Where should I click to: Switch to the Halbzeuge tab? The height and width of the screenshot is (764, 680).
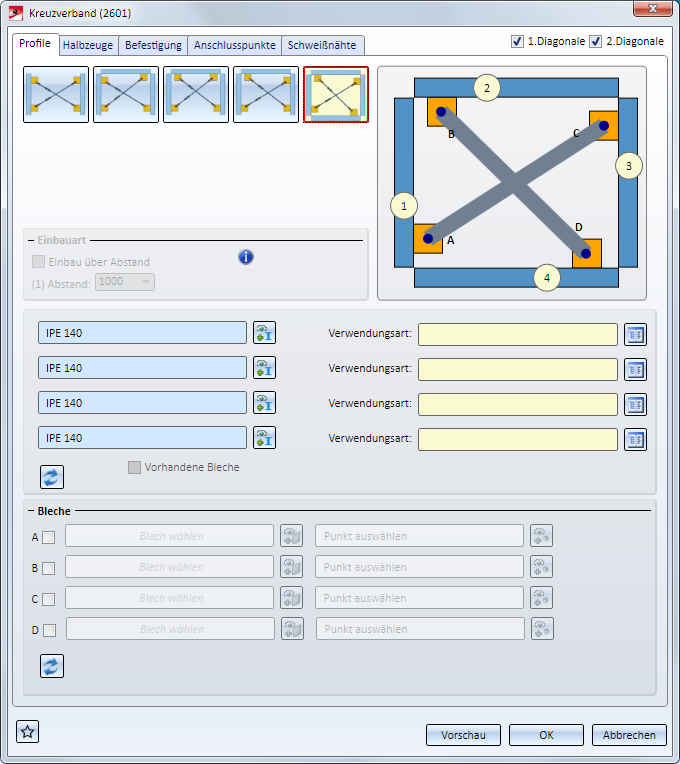[88, 45]
